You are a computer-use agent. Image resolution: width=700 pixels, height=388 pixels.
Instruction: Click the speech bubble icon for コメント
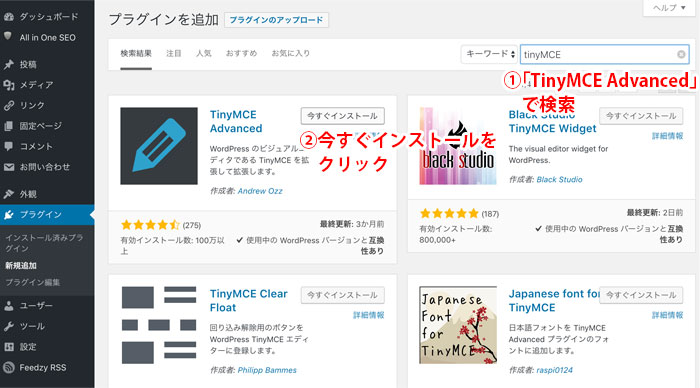tap(8, 146)
